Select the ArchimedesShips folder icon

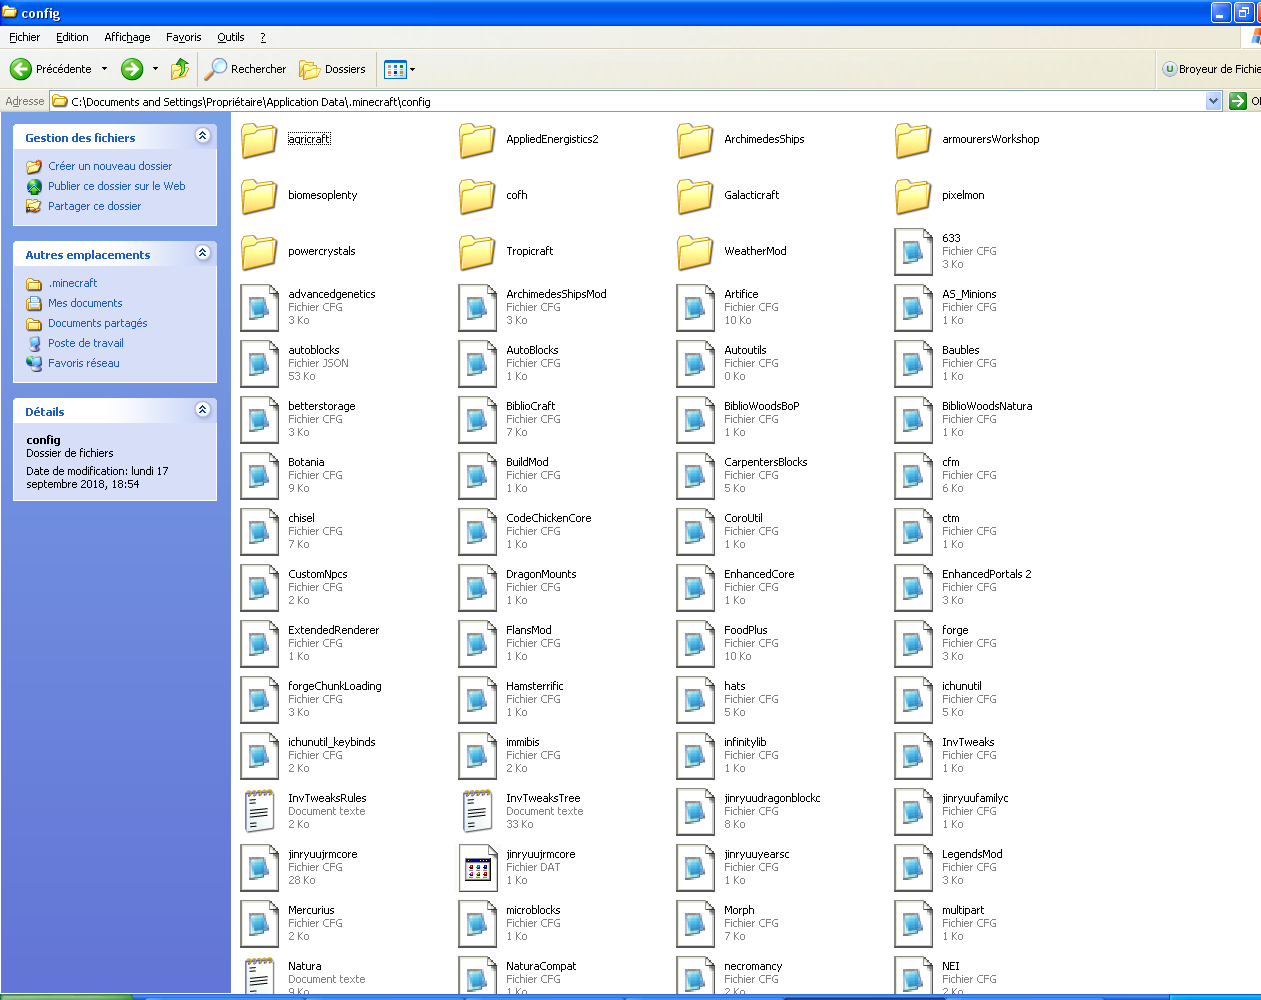(695, 140)
